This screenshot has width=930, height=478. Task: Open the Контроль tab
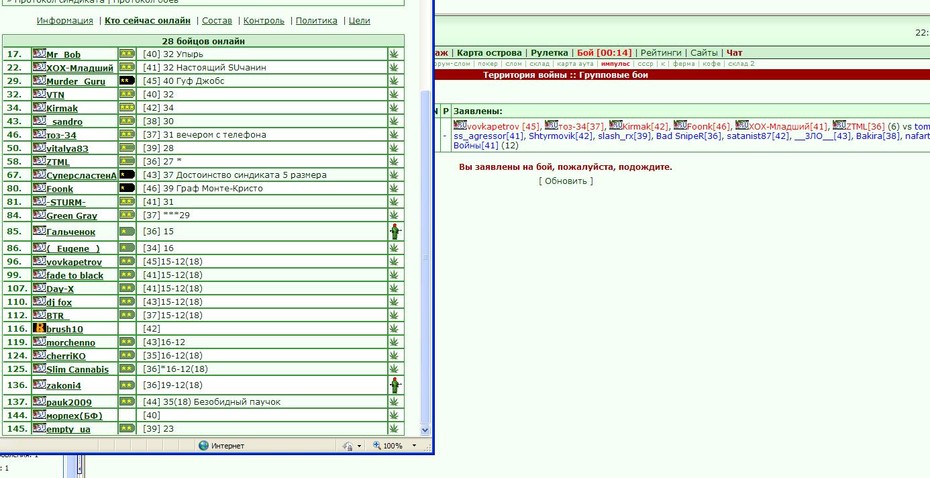[x=264, y=20]
